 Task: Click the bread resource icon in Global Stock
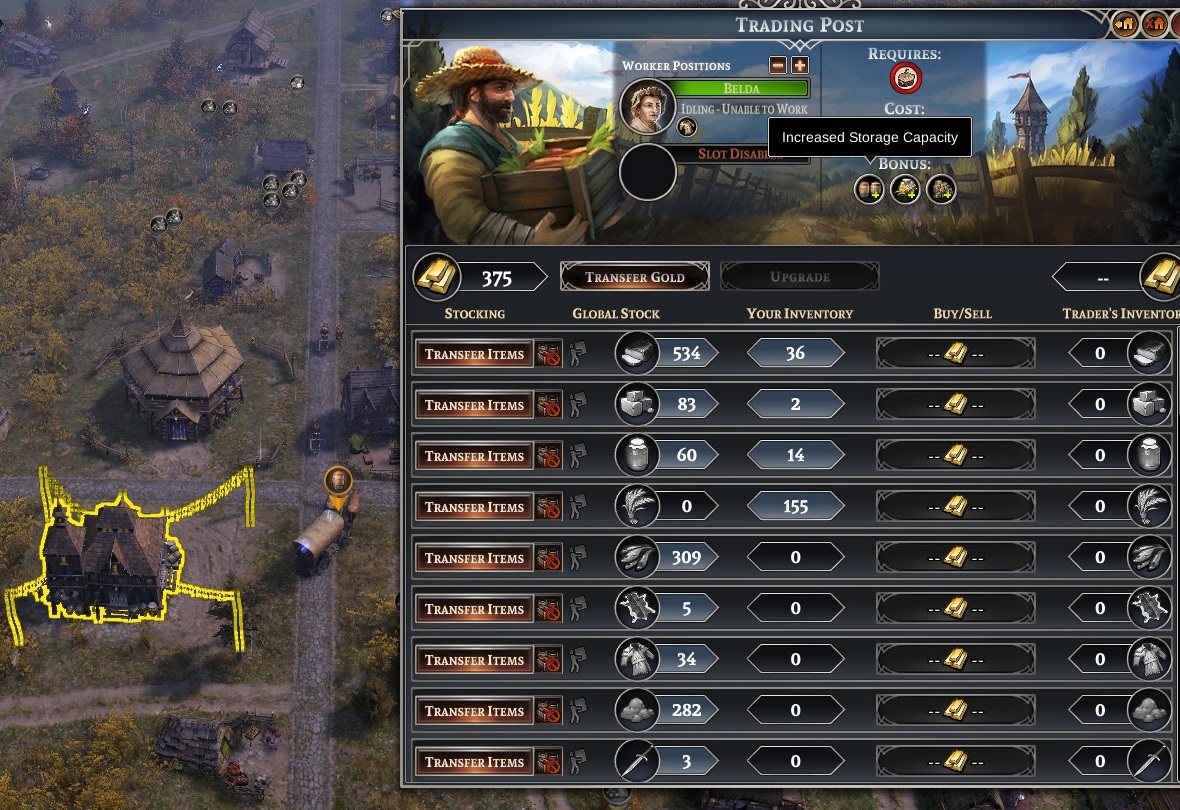[637, 352]
